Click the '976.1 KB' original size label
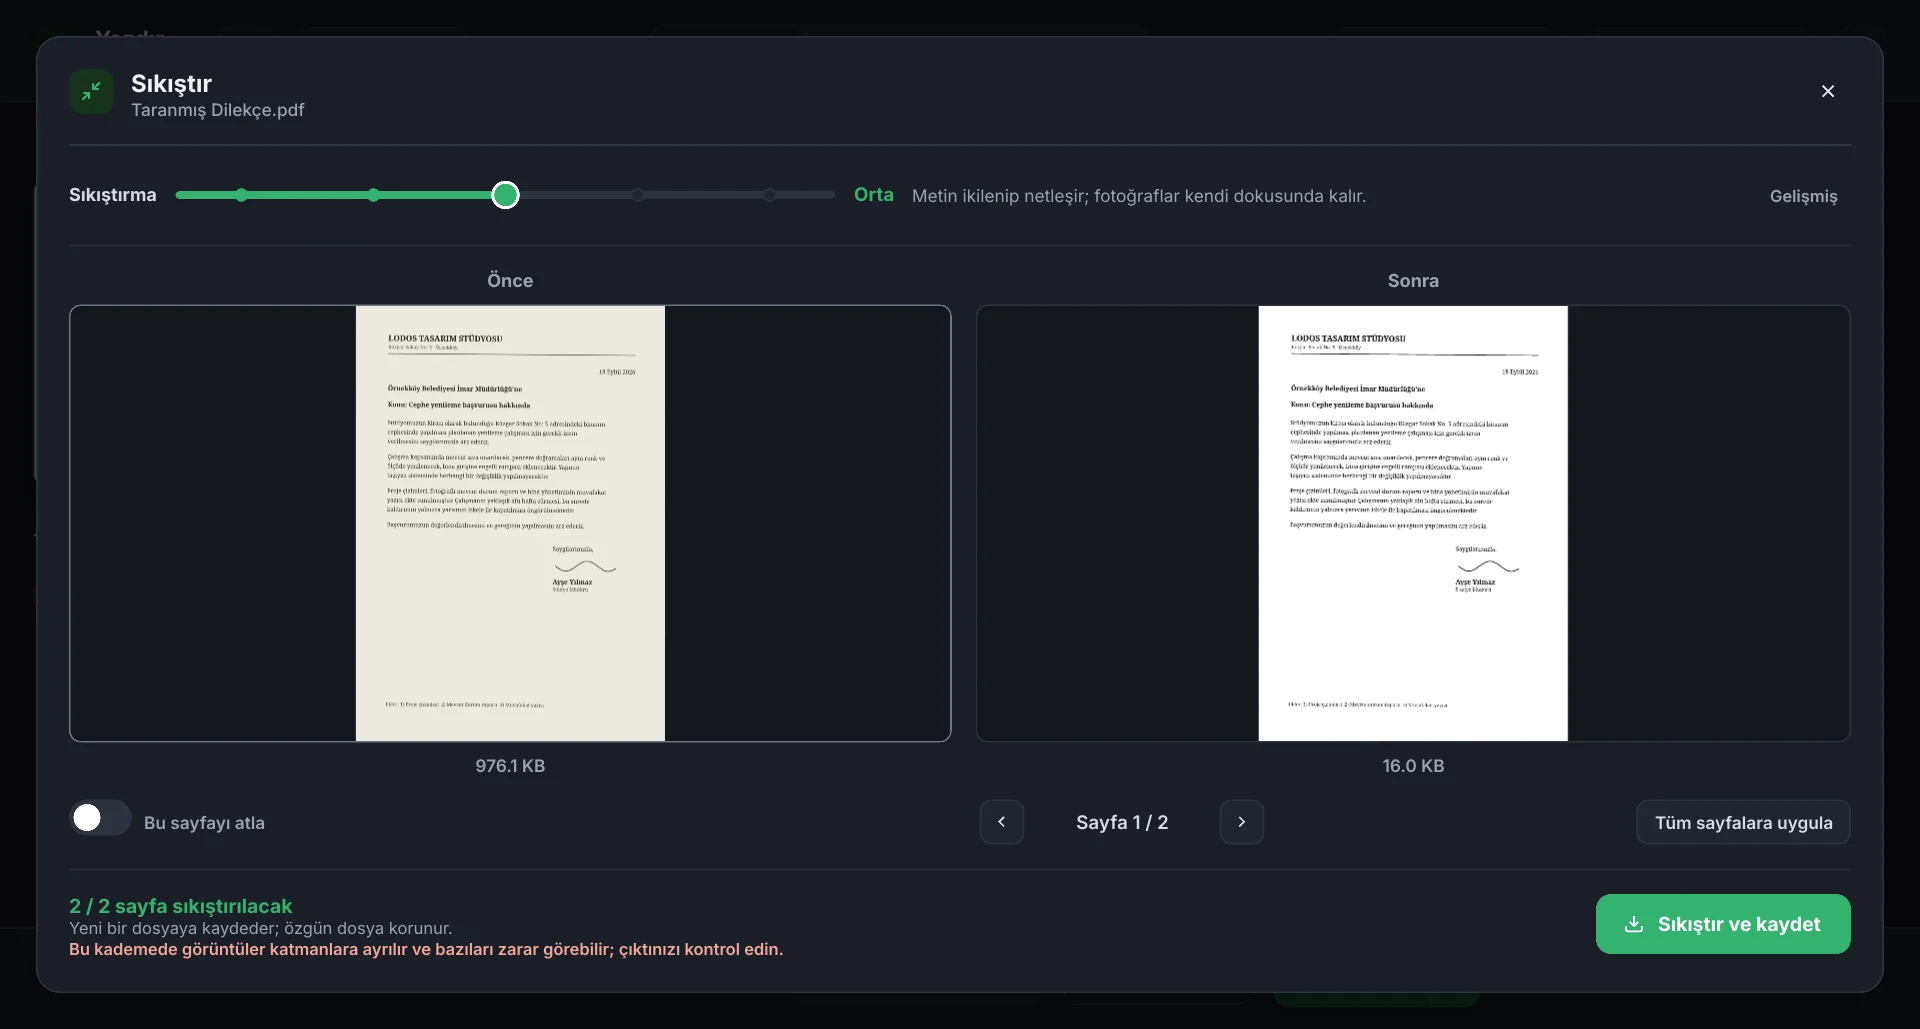The height and width of the screenshot is (1029, 1920). [510, 766]
